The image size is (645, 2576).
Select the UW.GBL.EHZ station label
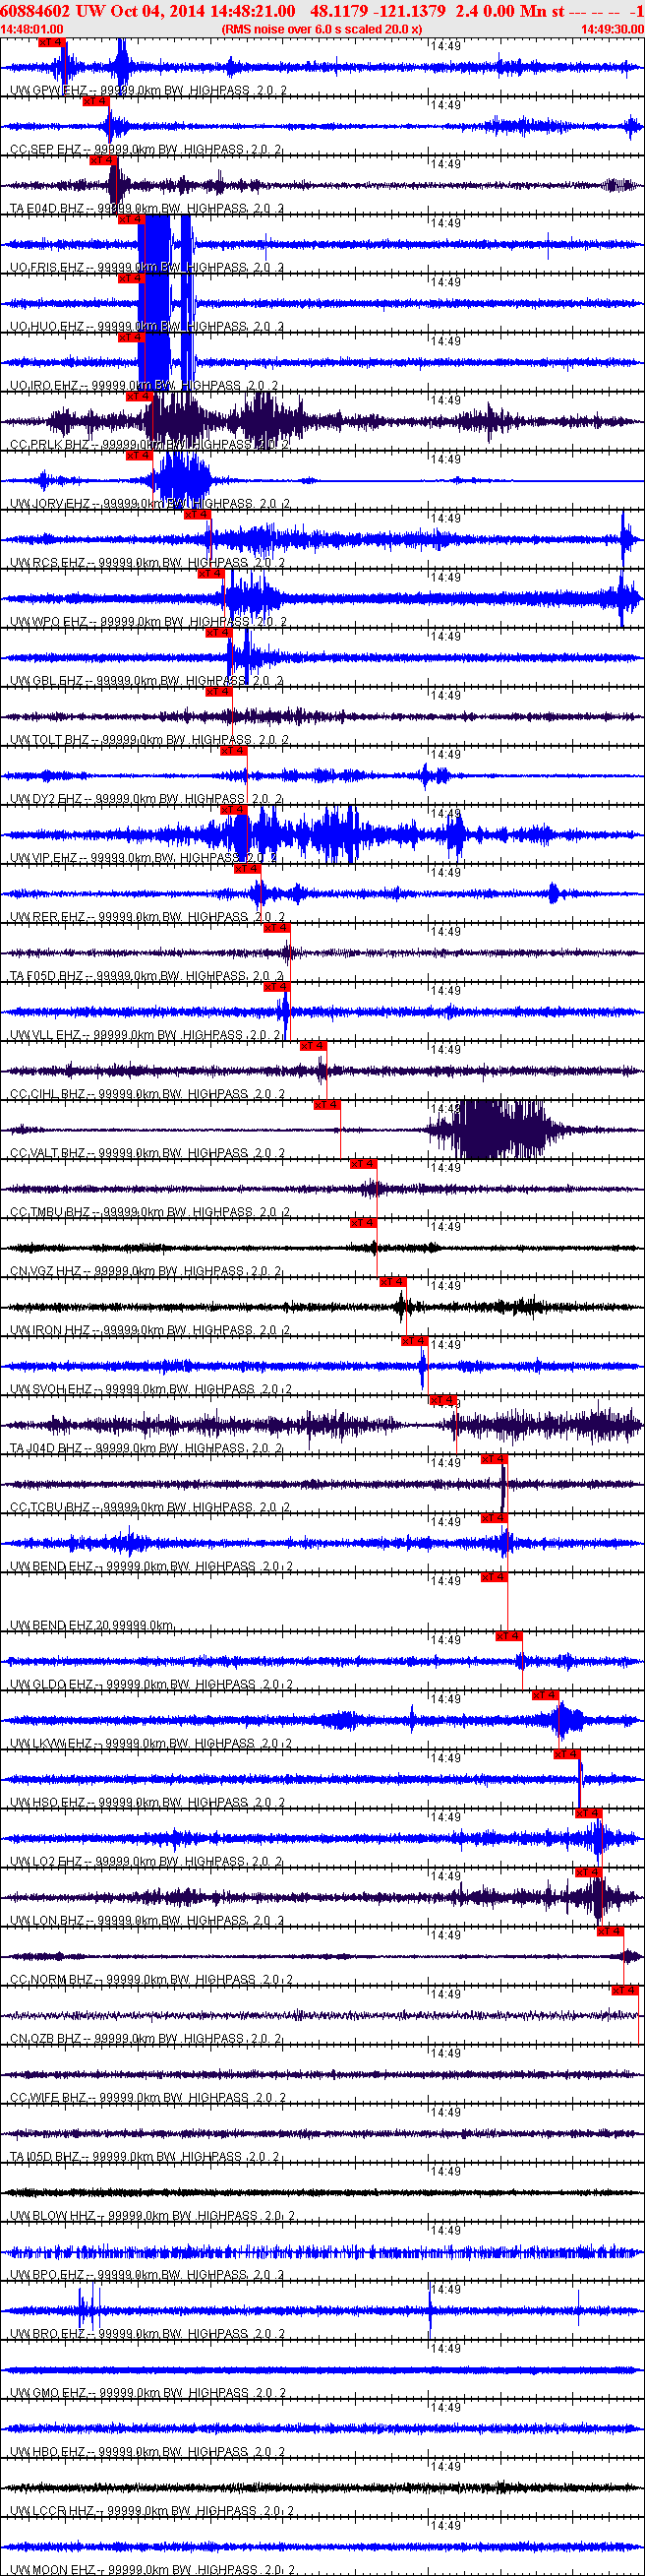[x=147, y=681]
